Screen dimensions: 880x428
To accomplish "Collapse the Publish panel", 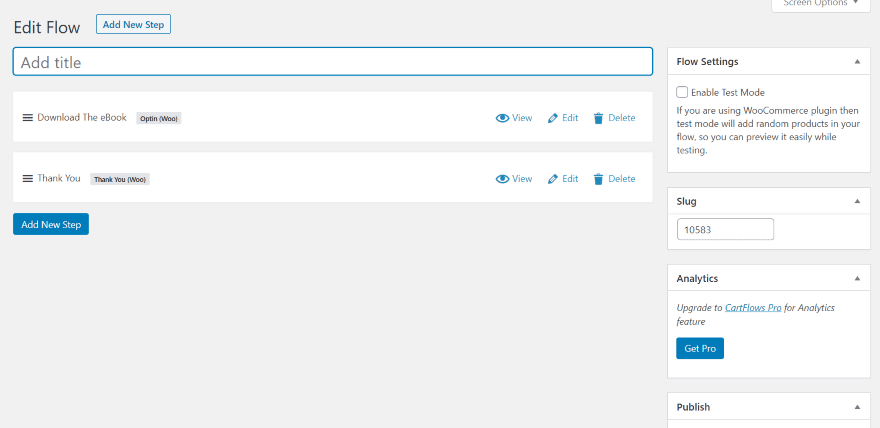I will pyautogui.click(x=857, y=408).
